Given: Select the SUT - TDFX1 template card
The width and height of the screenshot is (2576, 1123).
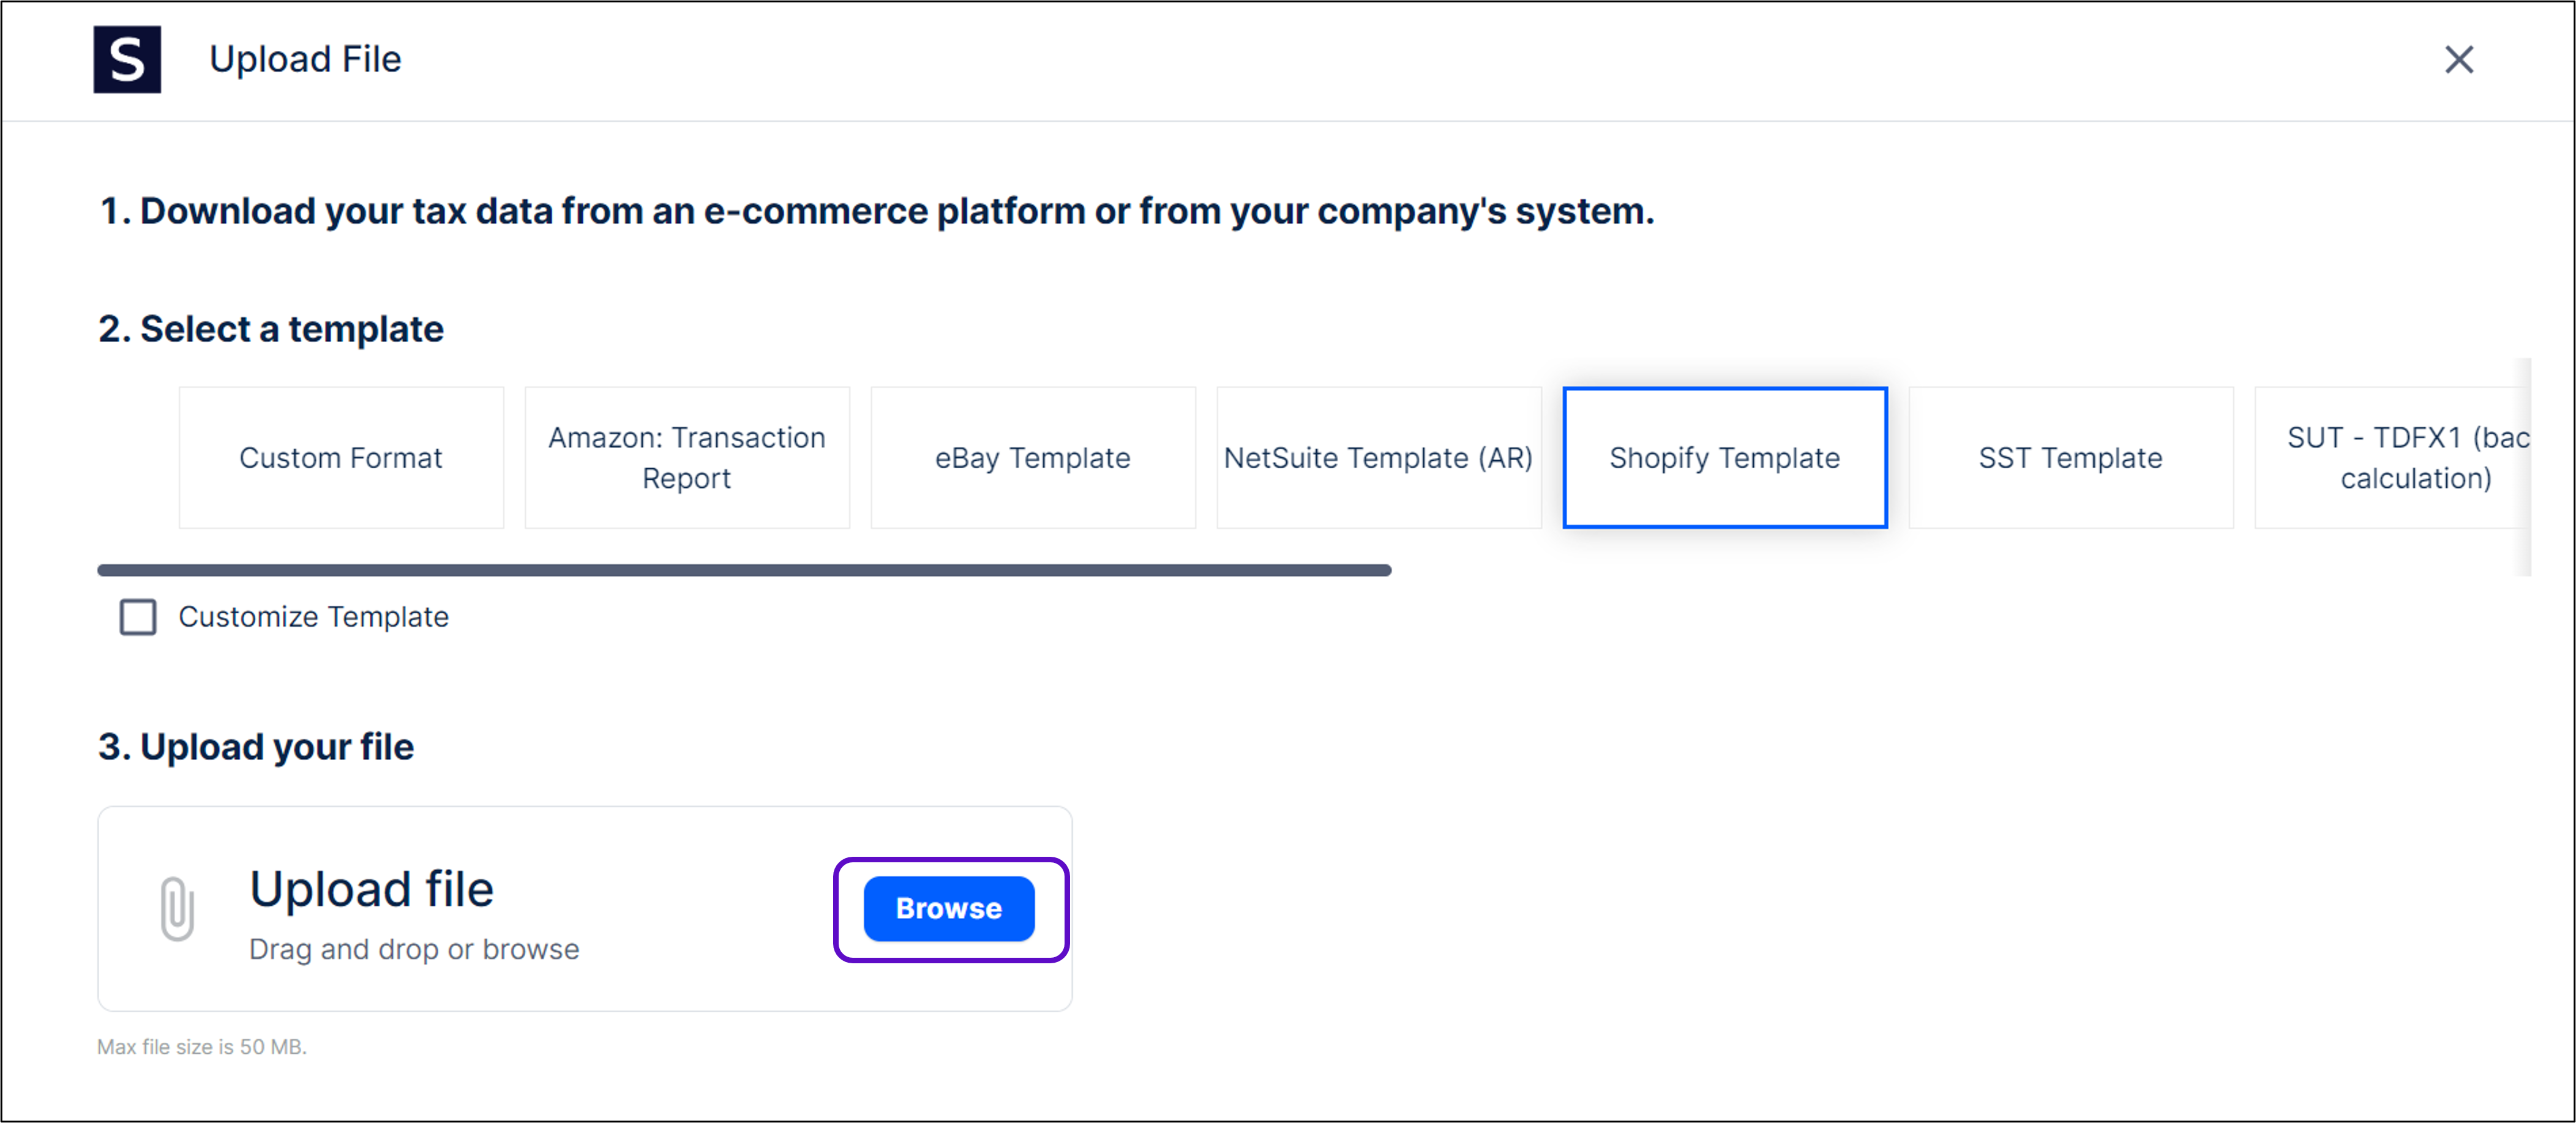Looking at the screenshot, I should (2400, 458).
